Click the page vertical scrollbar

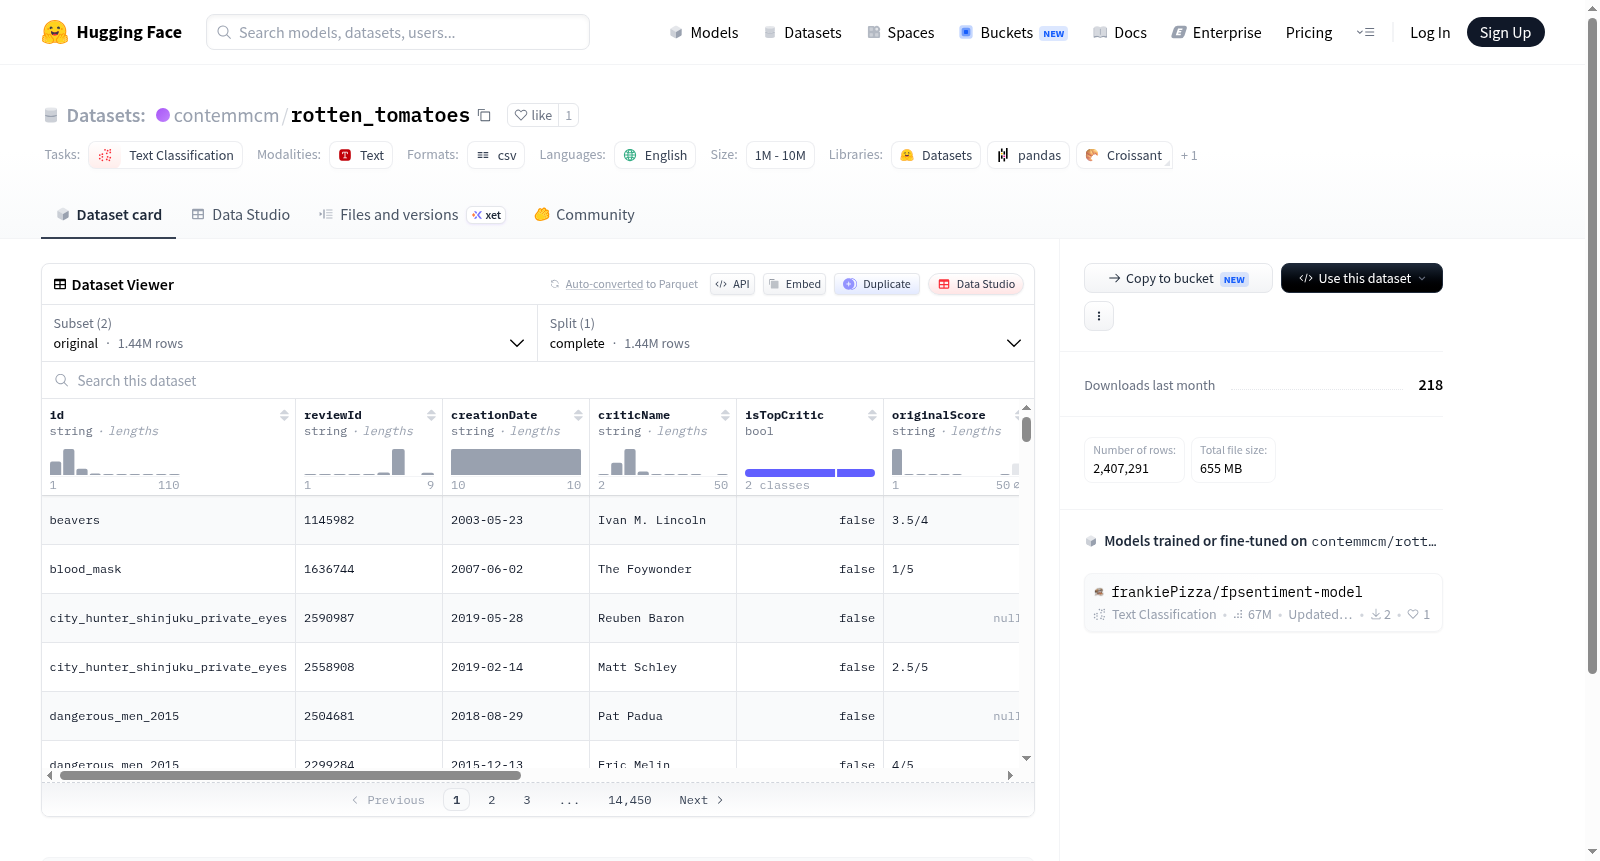[x=1592, y=345]
